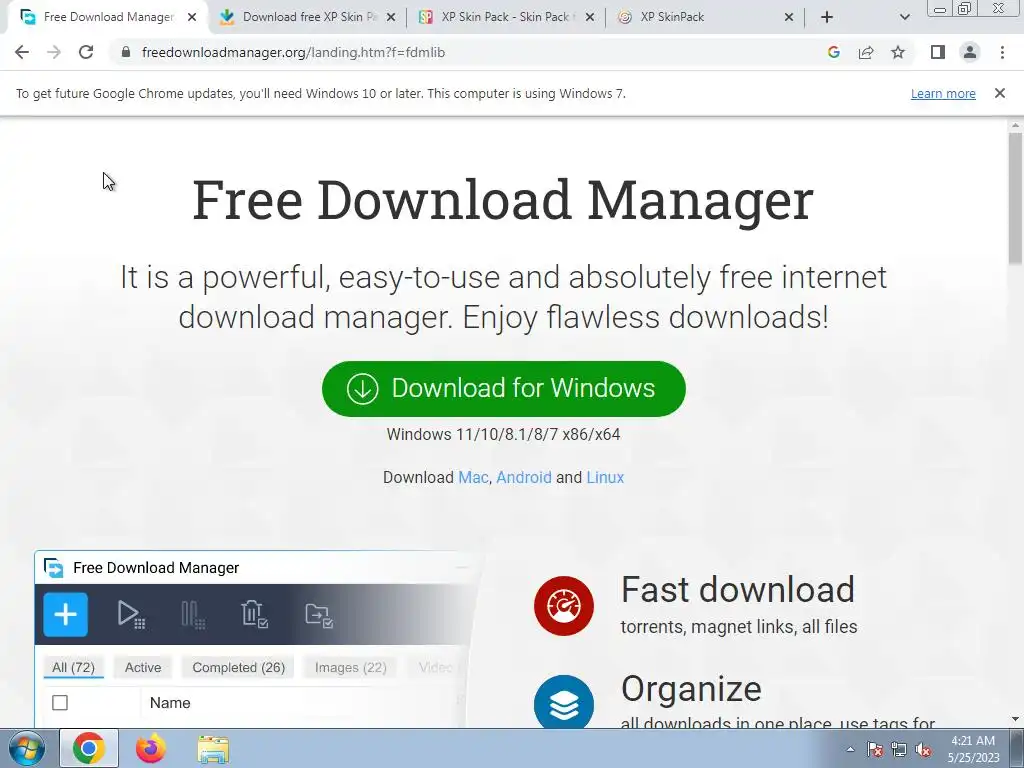Open the Google icon in address bar

833,52
